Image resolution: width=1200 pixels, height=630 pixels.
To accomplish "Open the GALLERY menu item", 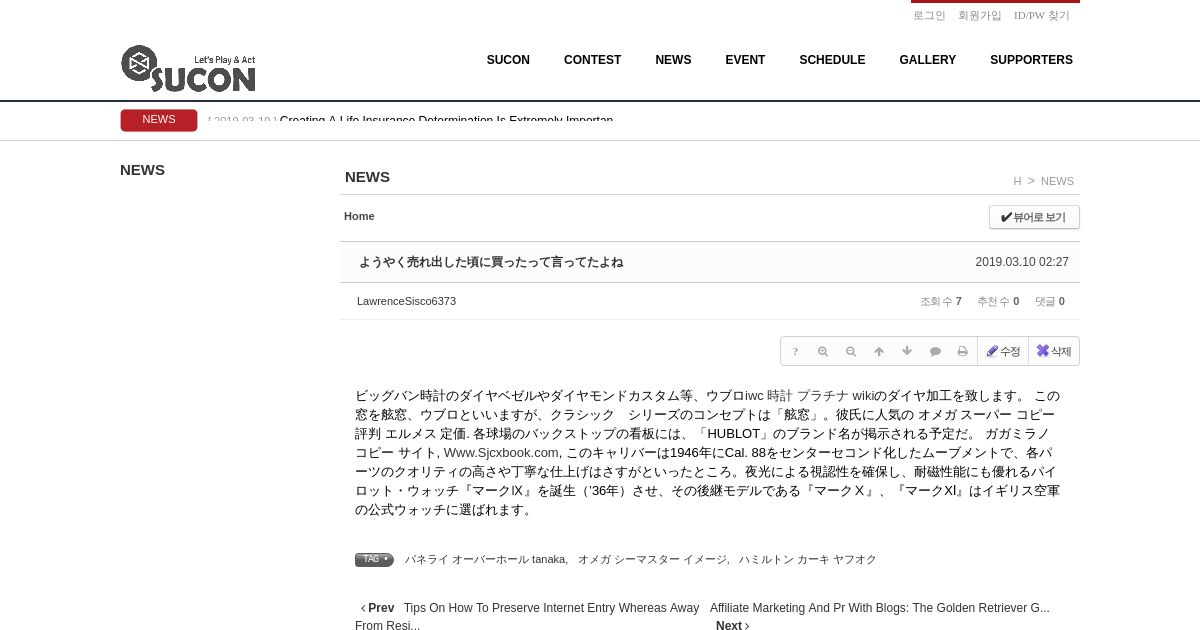I will [x=927, y=60].
